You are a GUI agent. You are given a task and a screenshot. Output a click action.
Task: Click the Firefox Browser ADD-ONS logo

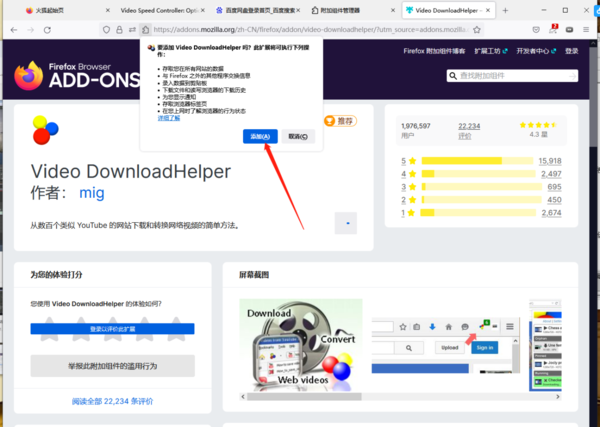77,75
